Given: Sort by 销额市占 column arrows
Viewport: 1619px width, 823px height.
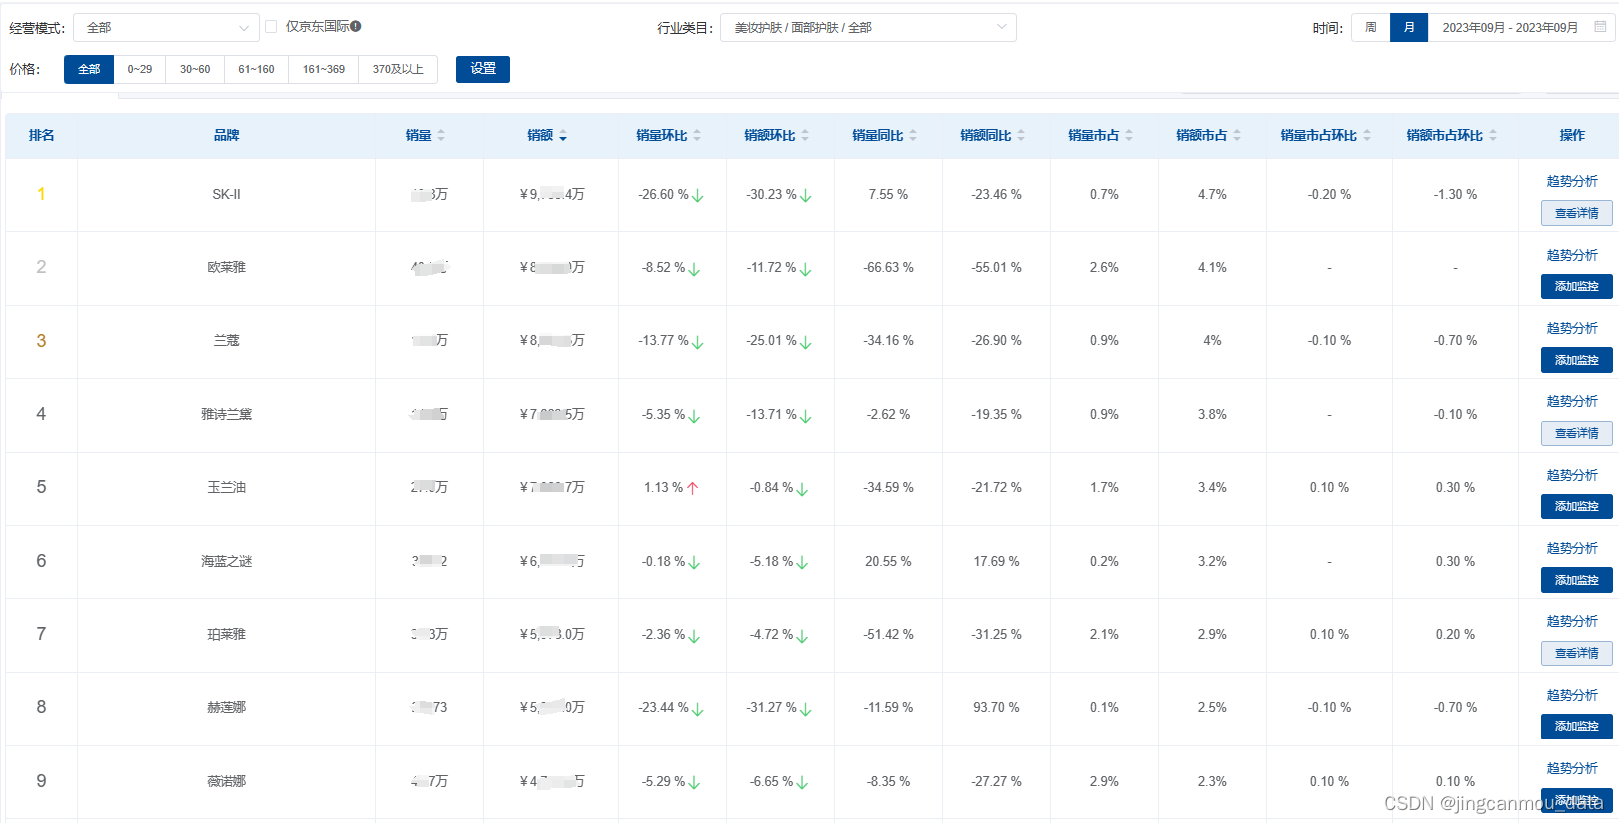Looking at the screenshot, I should pos(1237,135).
